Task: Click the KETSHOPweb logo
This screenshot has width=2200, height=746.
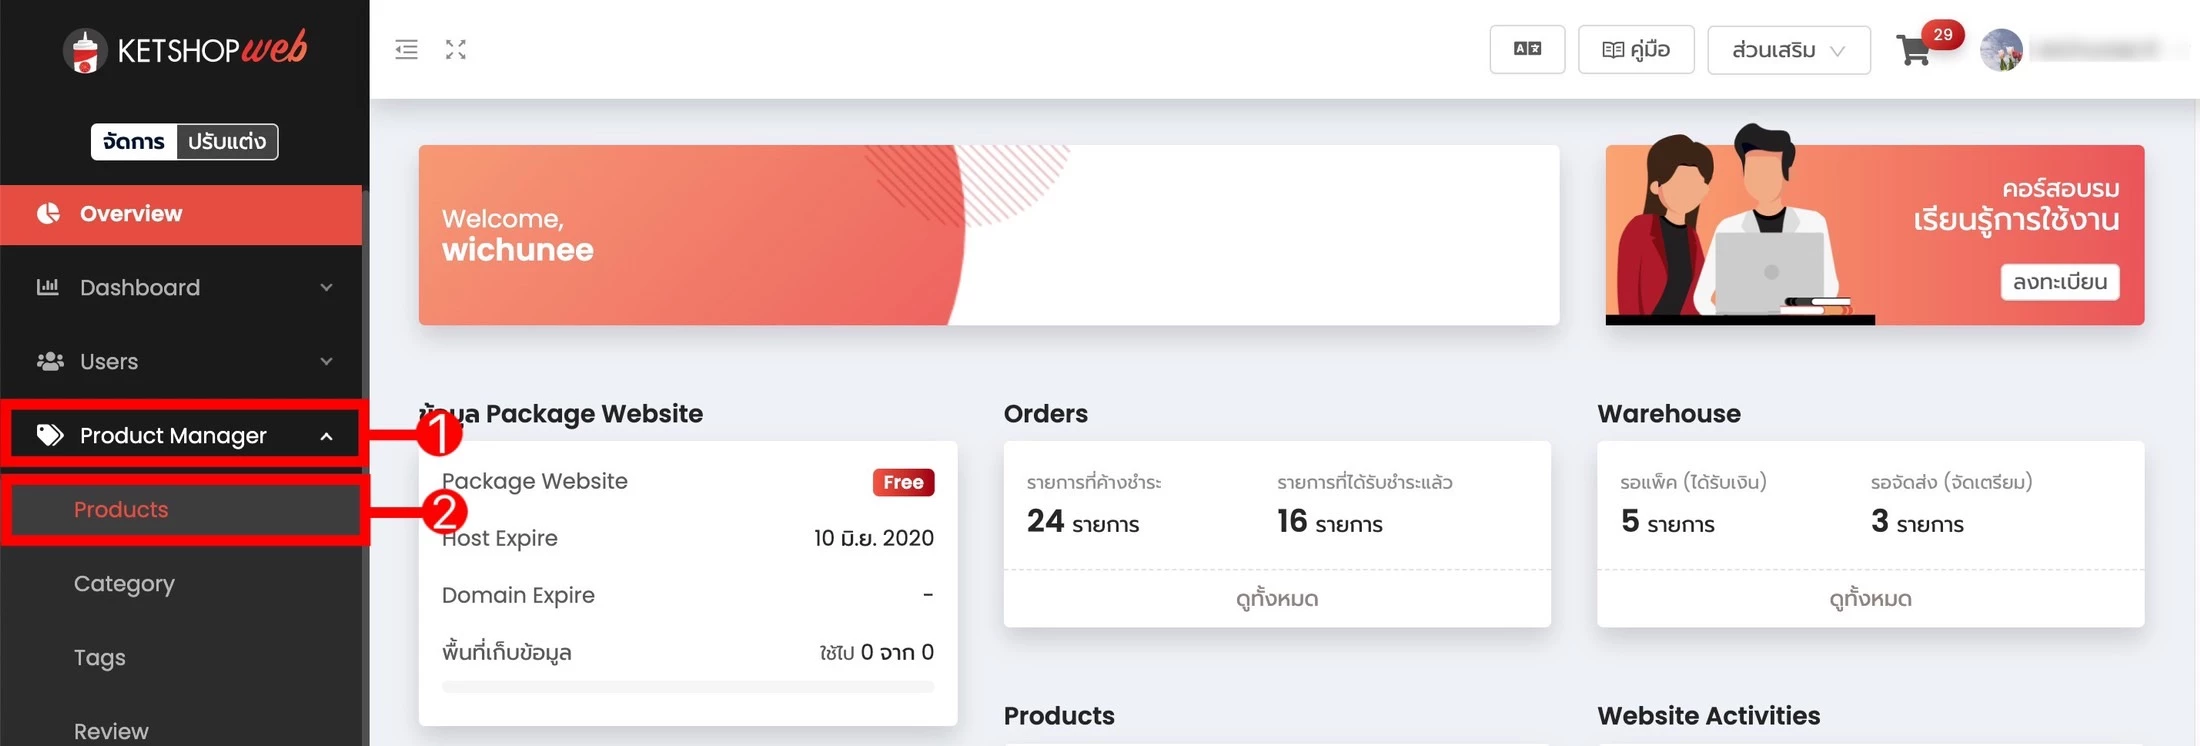Action: pyautogui.click(x=185, y=50)
